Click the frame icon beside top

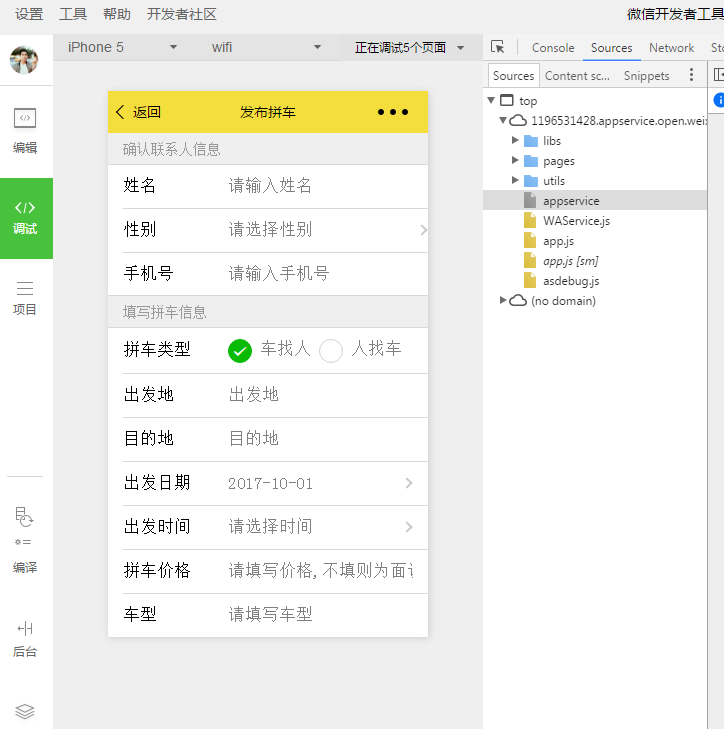(506, 100)
